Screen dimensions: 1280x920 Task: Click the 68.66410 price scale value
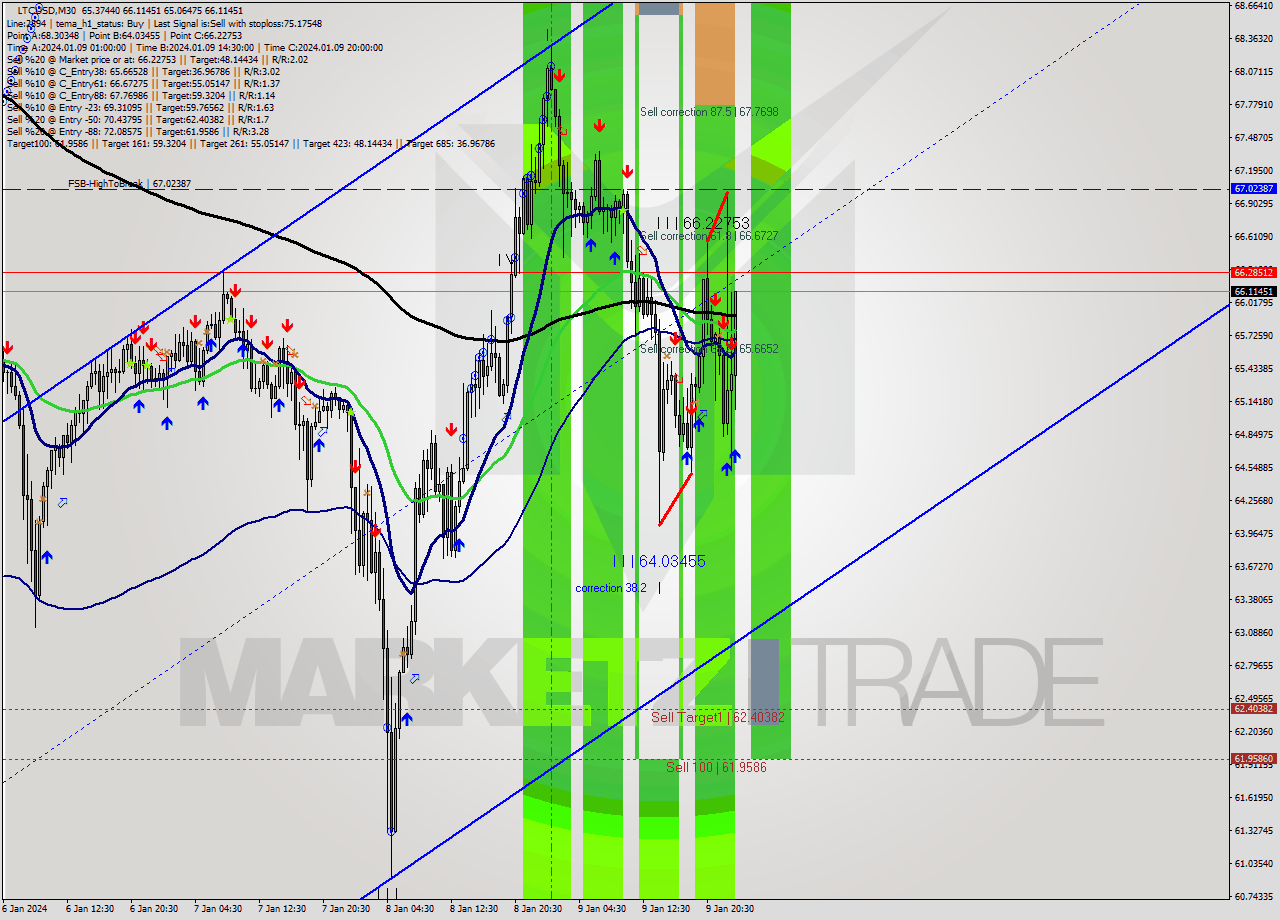coord(1254,6)
